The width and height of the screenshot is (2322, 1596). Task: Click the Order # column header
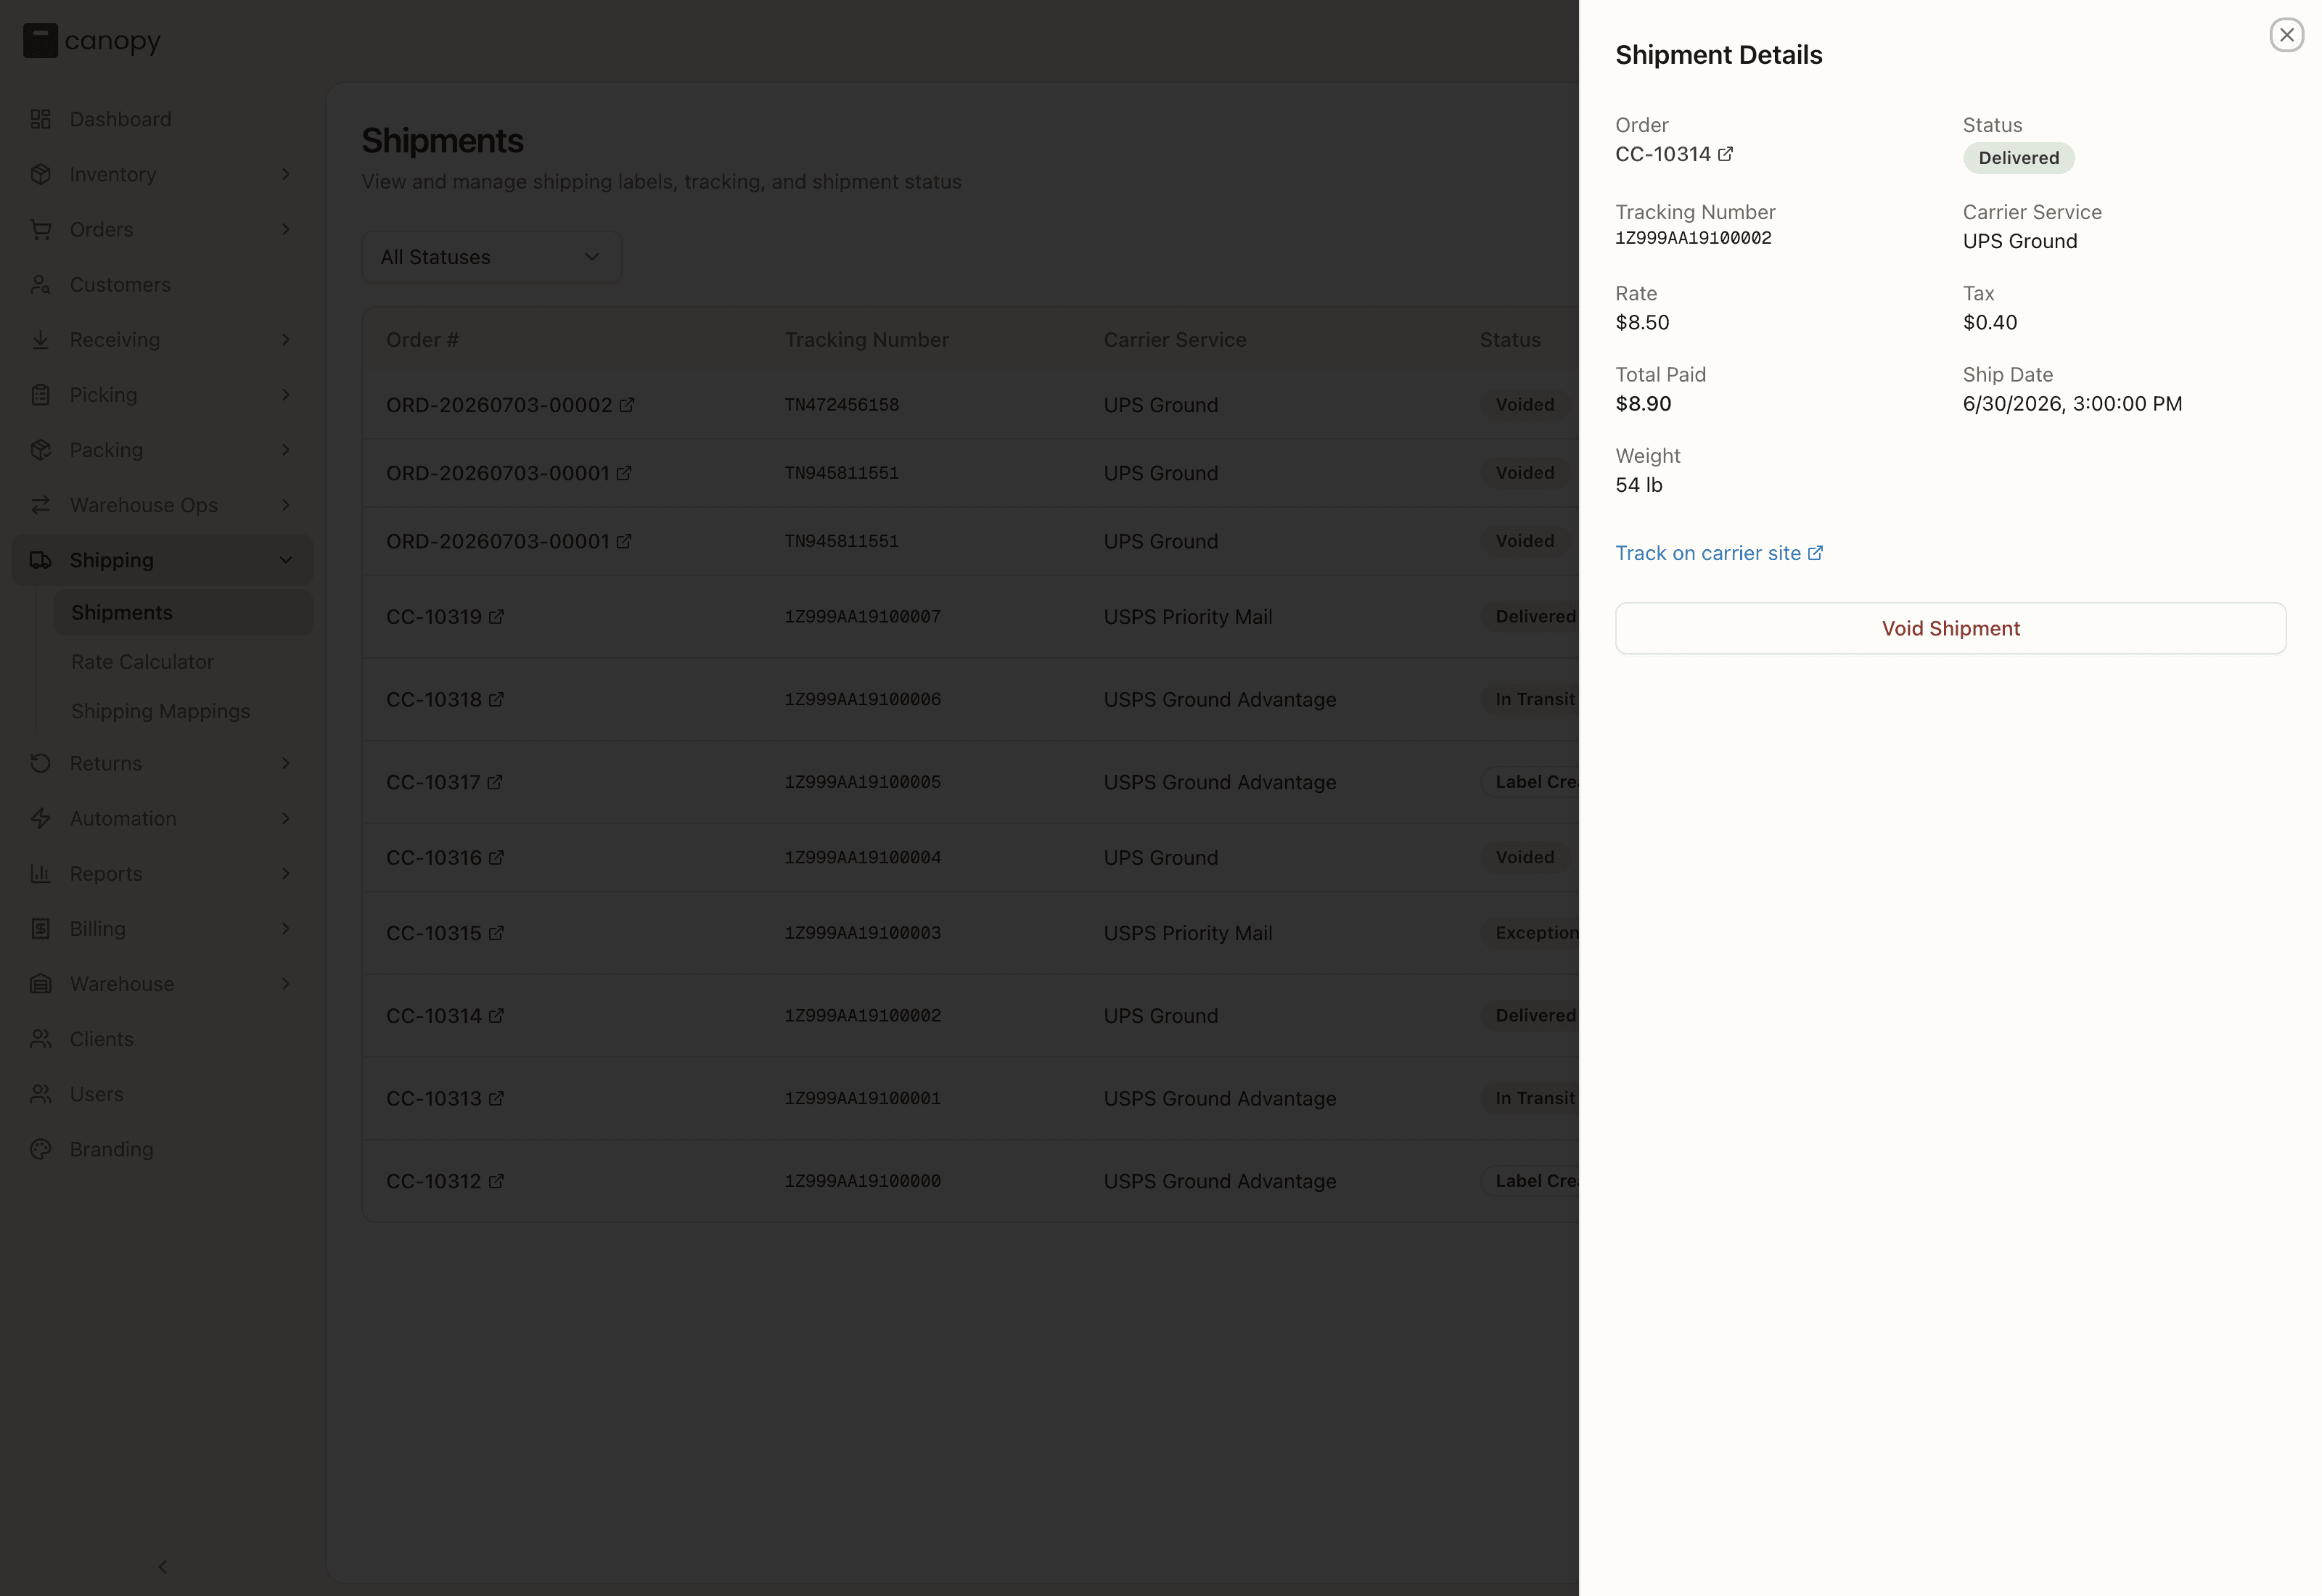(x=422, y=340)
